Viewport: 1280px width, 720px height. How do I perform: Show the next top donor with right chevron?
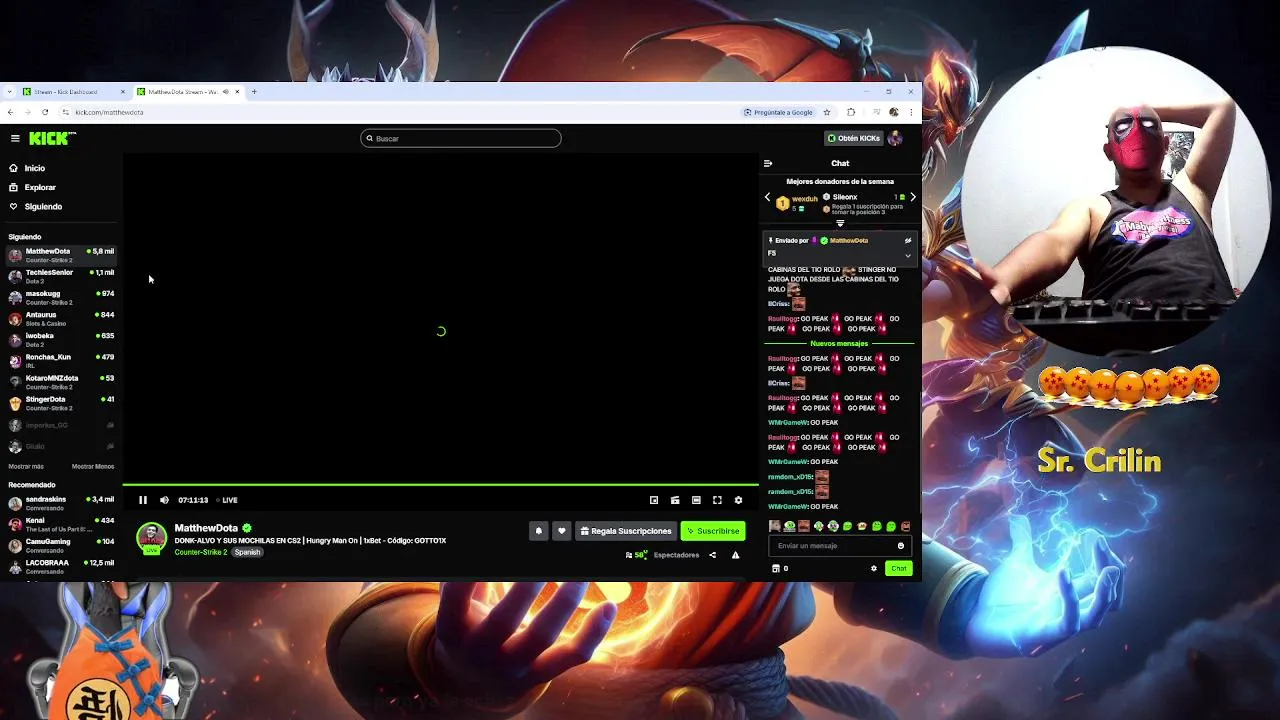(x=912, y=197)
